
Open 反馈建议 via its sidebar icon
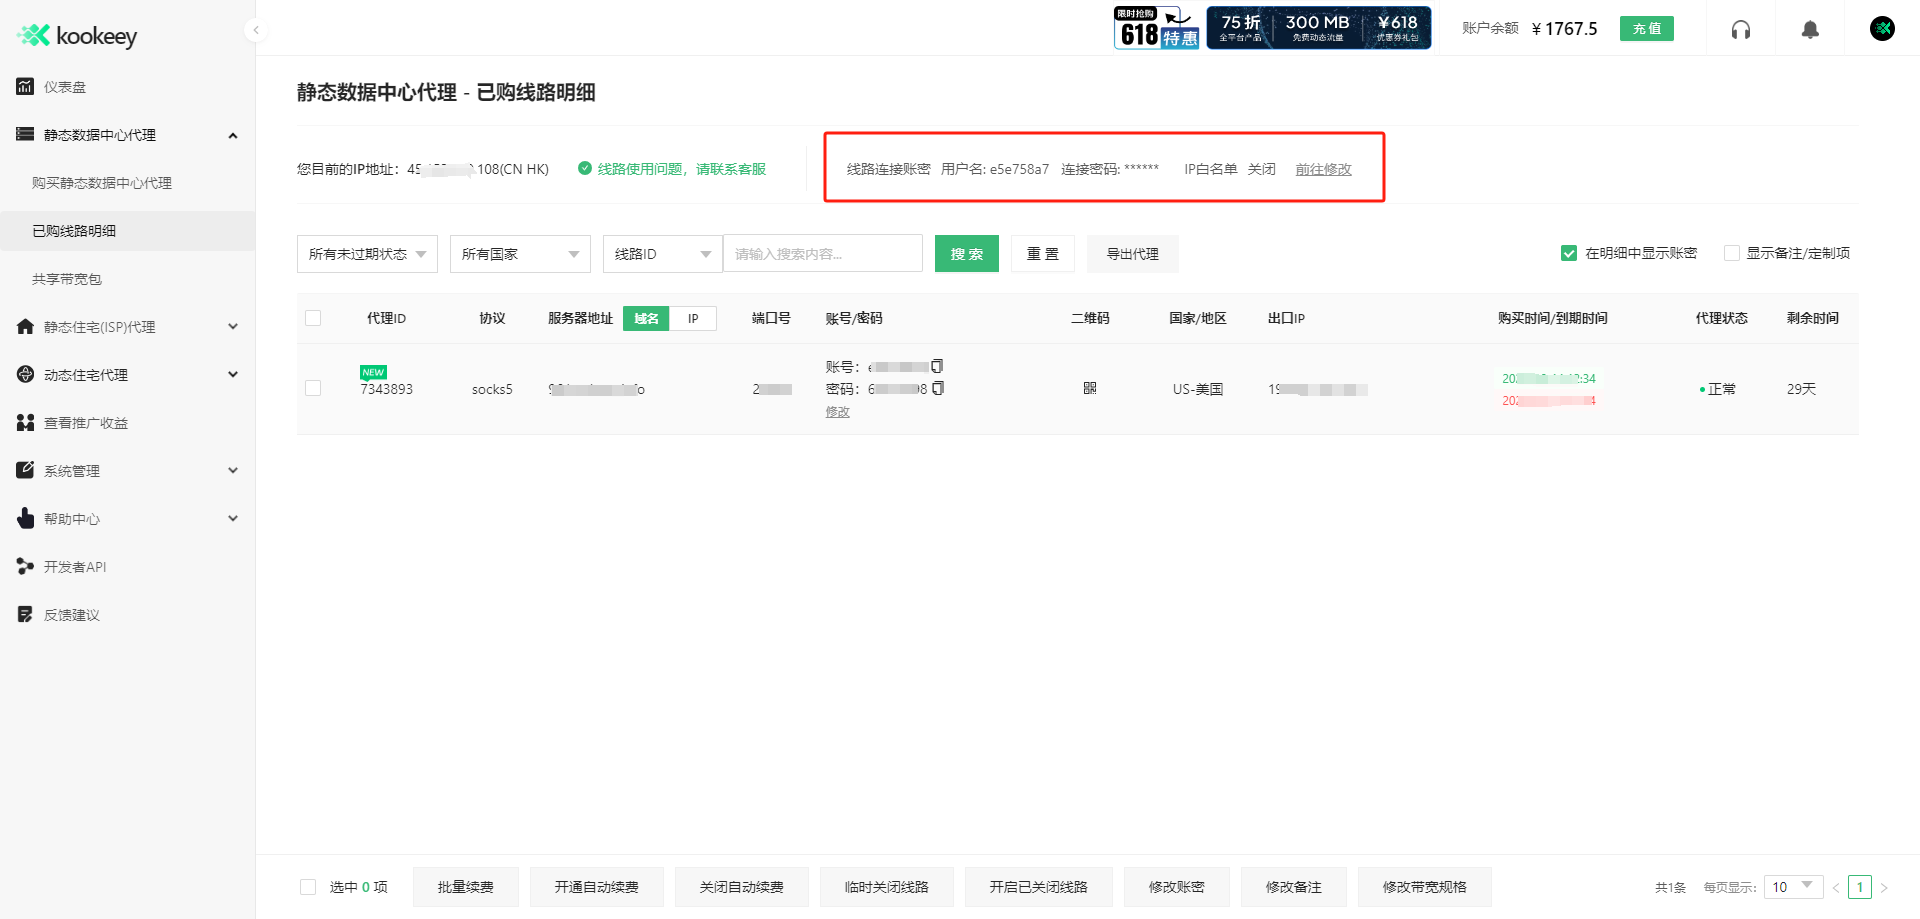tap(24, 614)
